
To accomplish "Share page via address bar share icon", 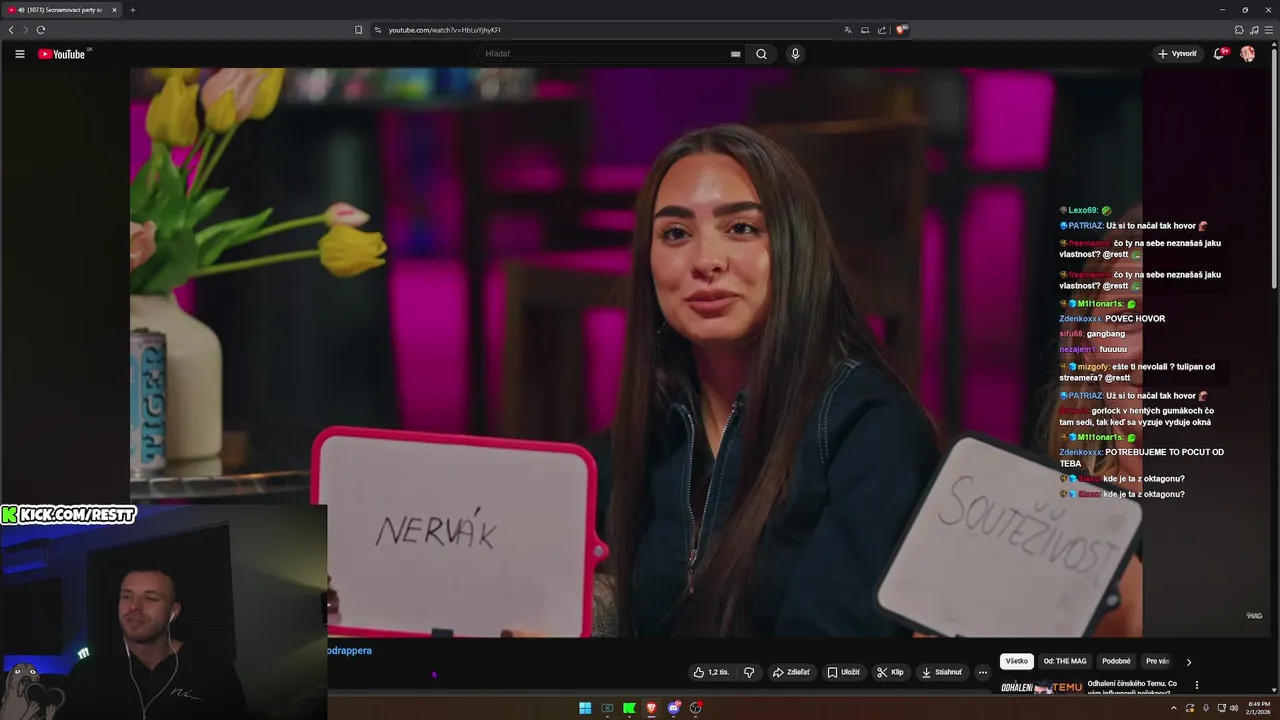I will click(882, 30).
